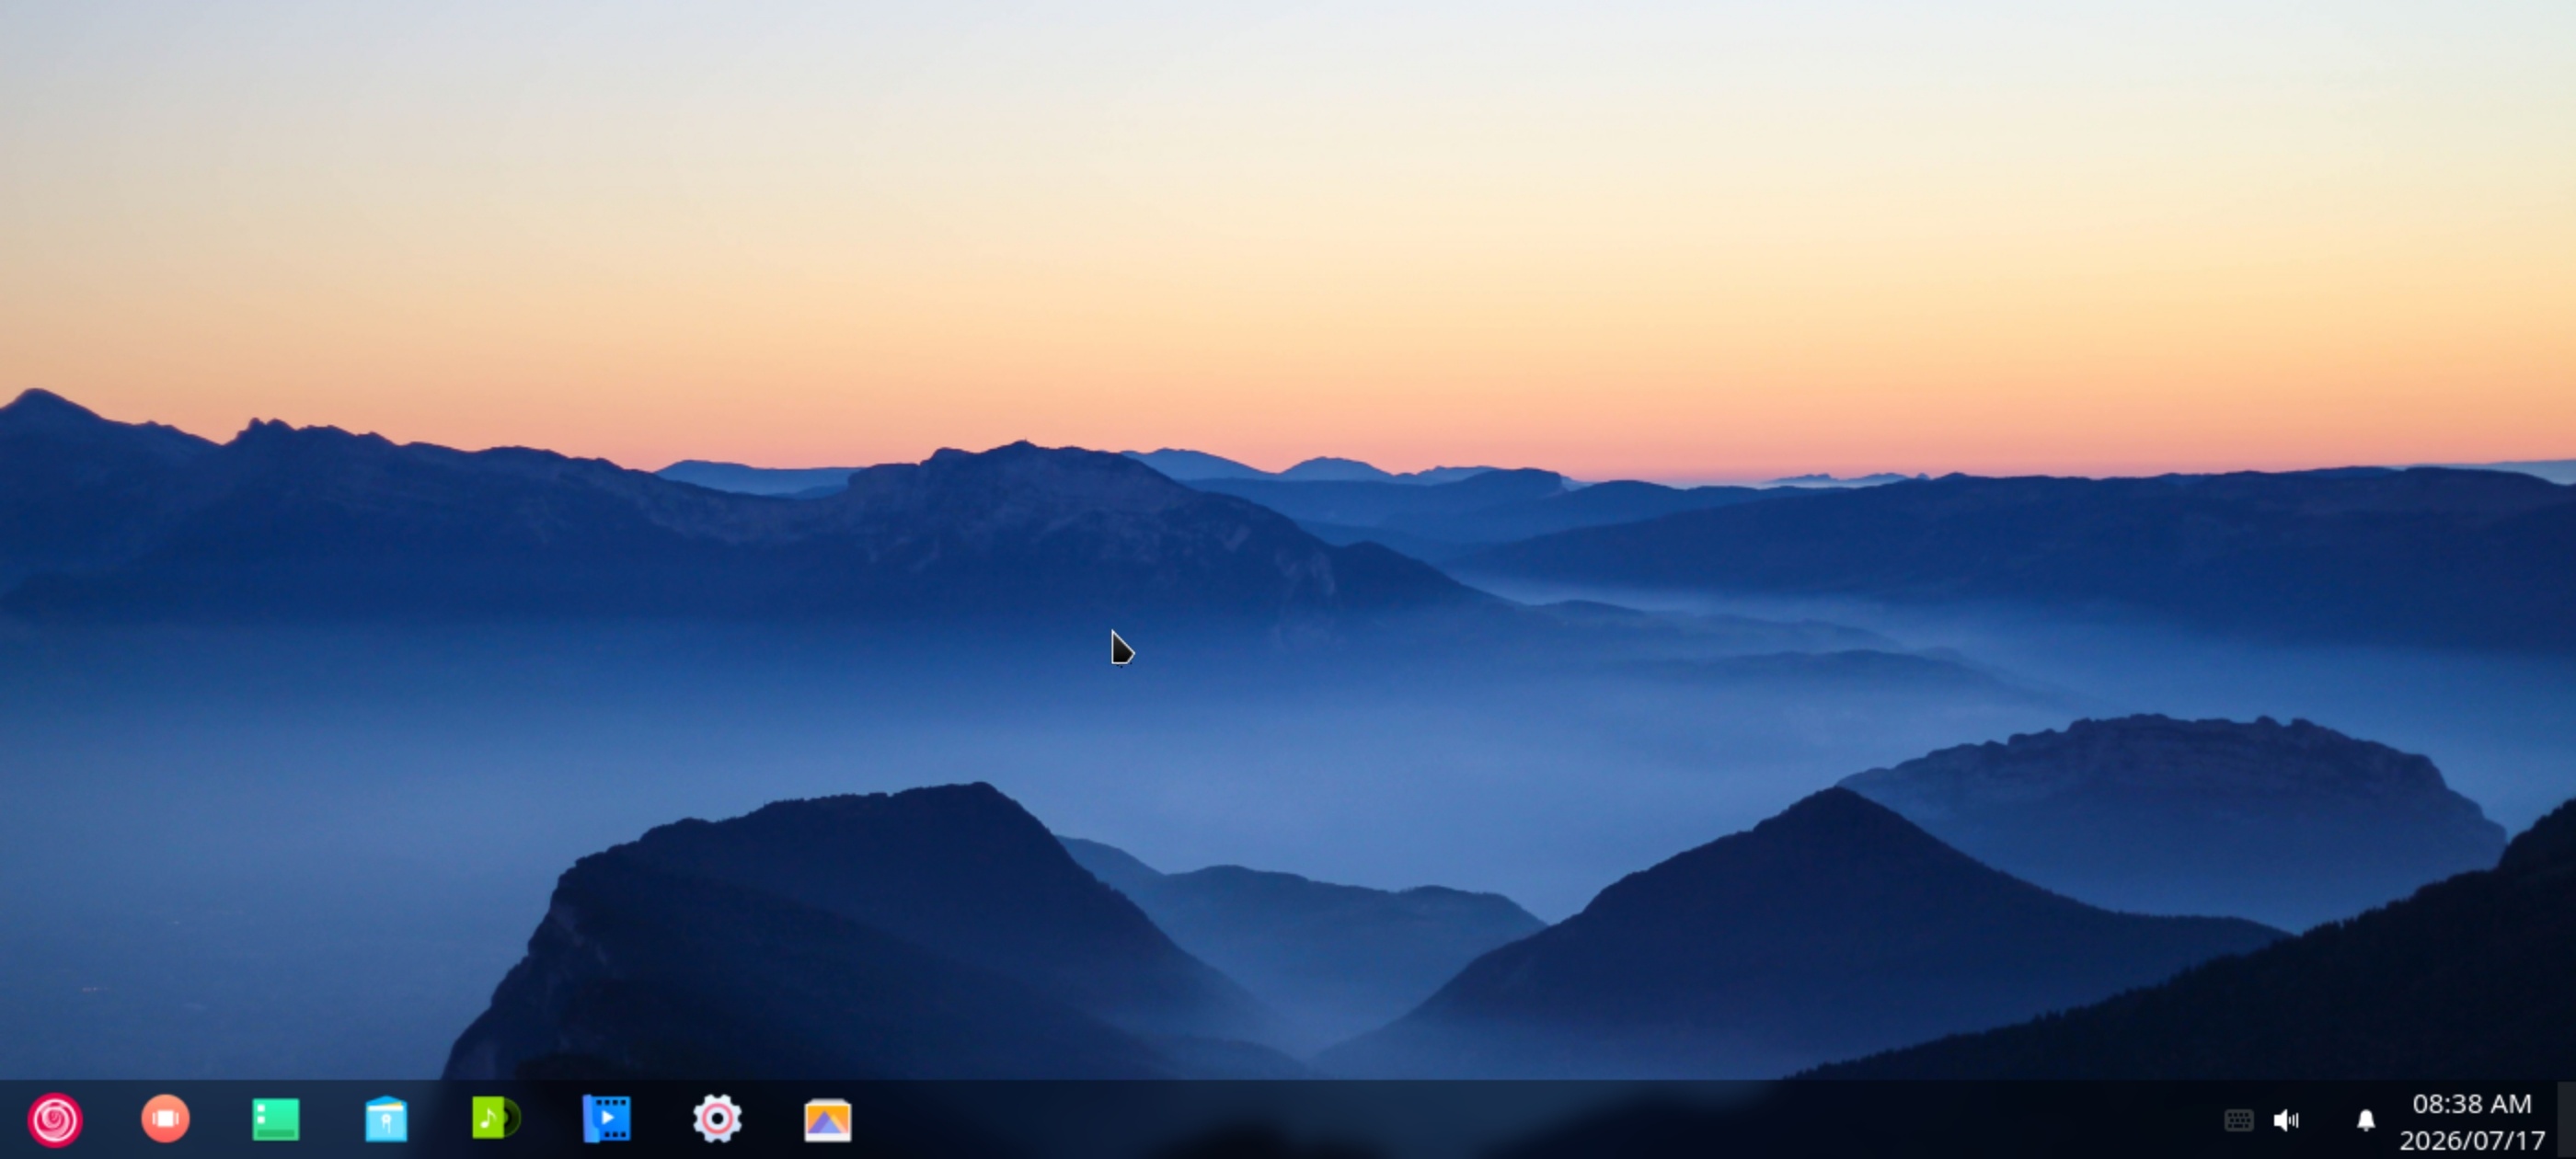Screen dimensions: 2576x1159
Task: Click empty taskbar space left of the keyboard icon
Action: click(x=1500, y=1120)
